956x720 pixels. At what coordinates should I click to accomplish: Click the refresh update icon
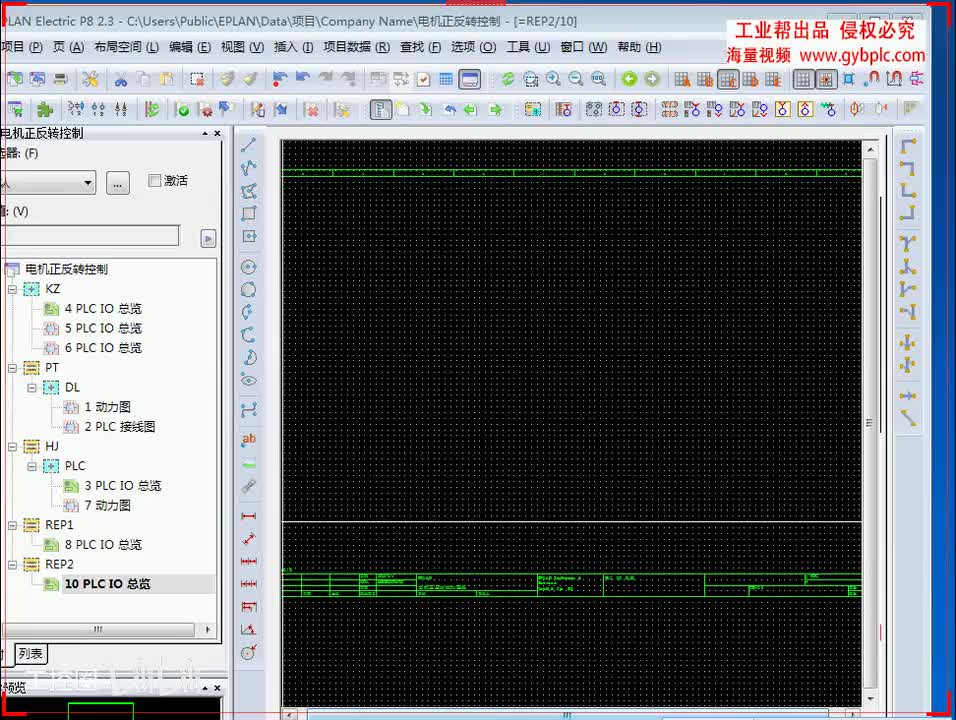pyautogui.click(x=508, y=79)
